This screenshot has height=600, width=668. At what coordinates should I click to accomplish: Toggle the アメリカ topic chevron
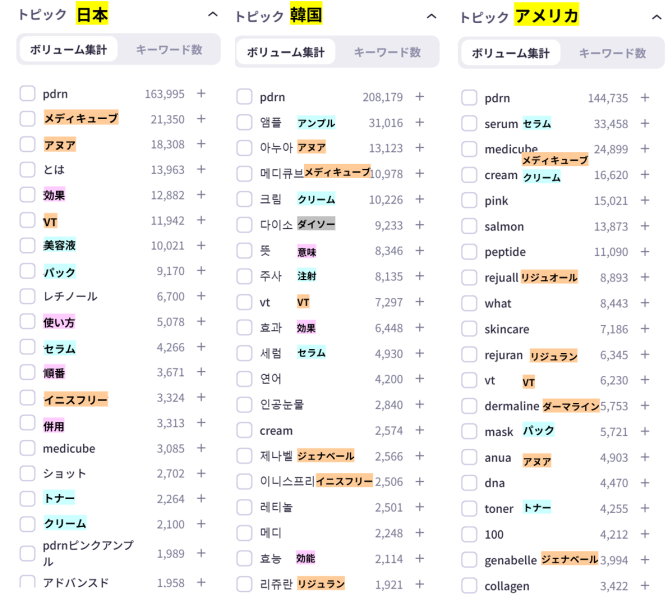(x=656, y=17)
